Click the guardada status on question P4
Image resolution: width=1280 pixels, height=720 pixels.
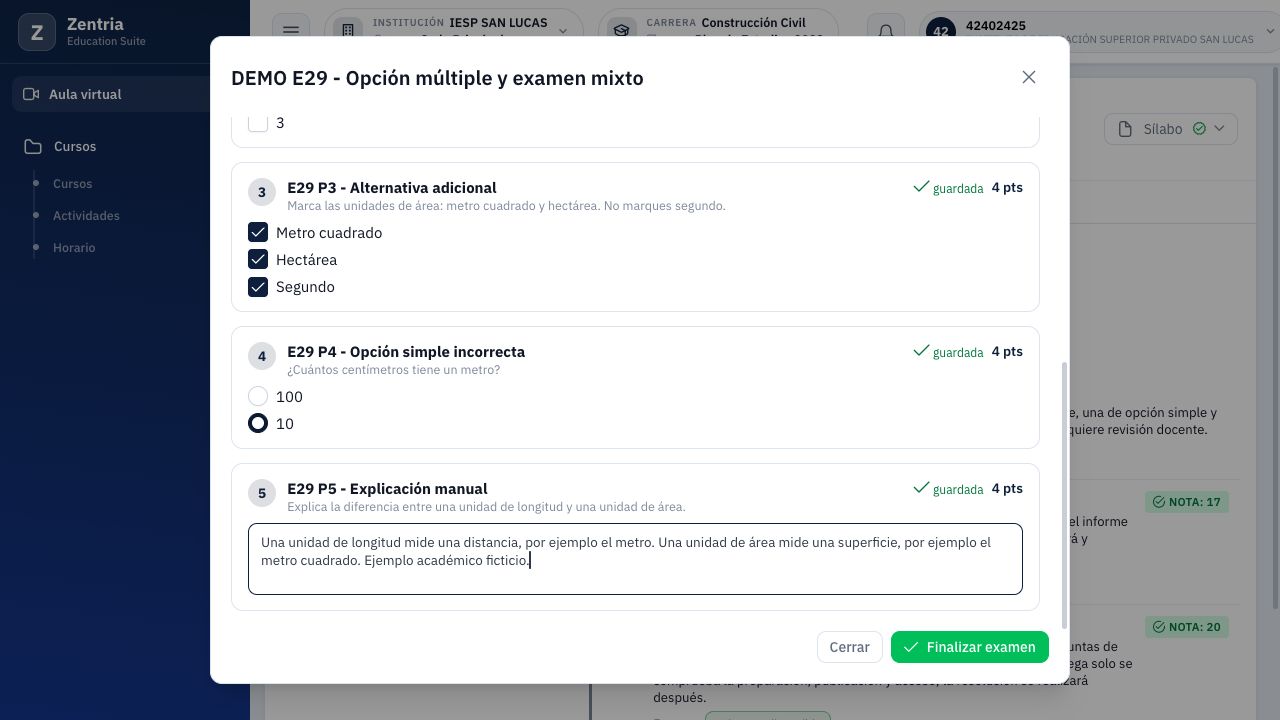tap(948, 352)
